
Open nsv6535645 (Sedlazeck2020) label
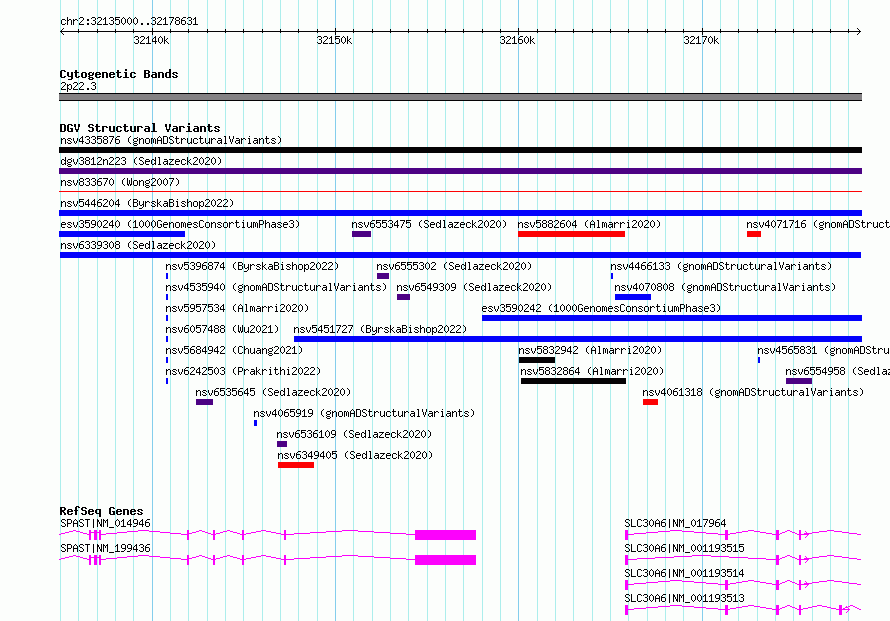pos(273,392)
